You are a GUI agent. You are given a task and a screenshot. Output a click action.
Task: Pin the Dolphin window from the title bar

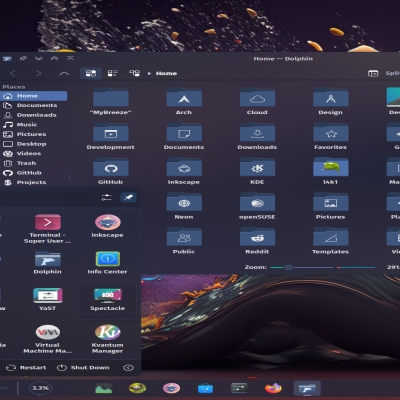coord(23,58)
